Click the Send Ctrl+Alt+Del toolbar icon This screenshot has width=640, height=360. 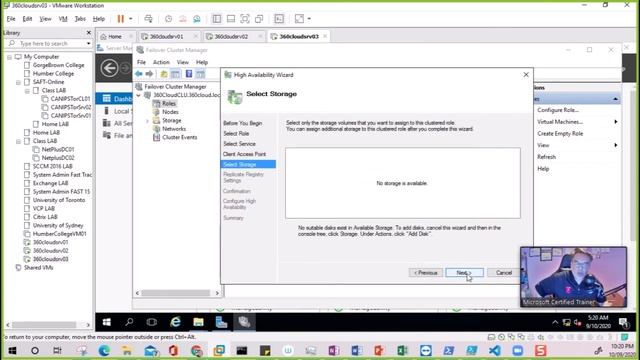pyautogui.click(x=148, y=19)
